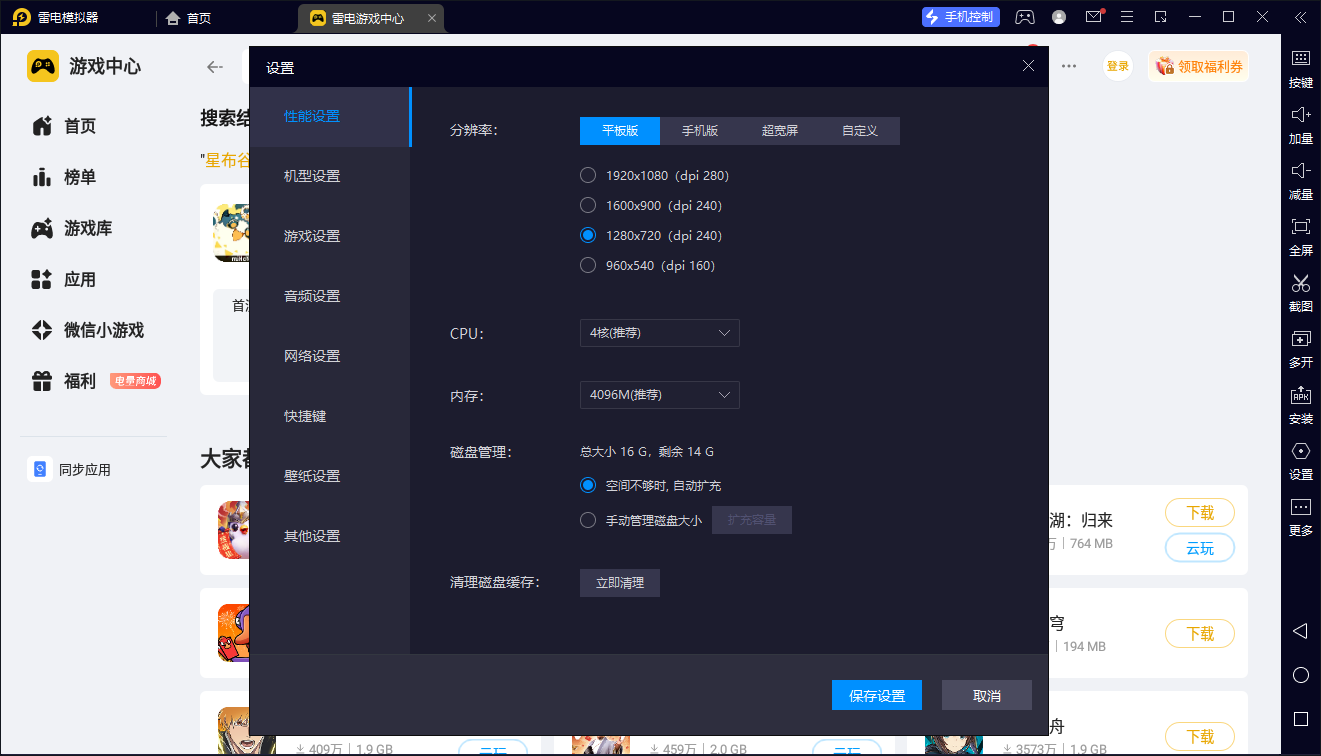Switch to the 超宽屏 resolution tab

pos(780,131)
